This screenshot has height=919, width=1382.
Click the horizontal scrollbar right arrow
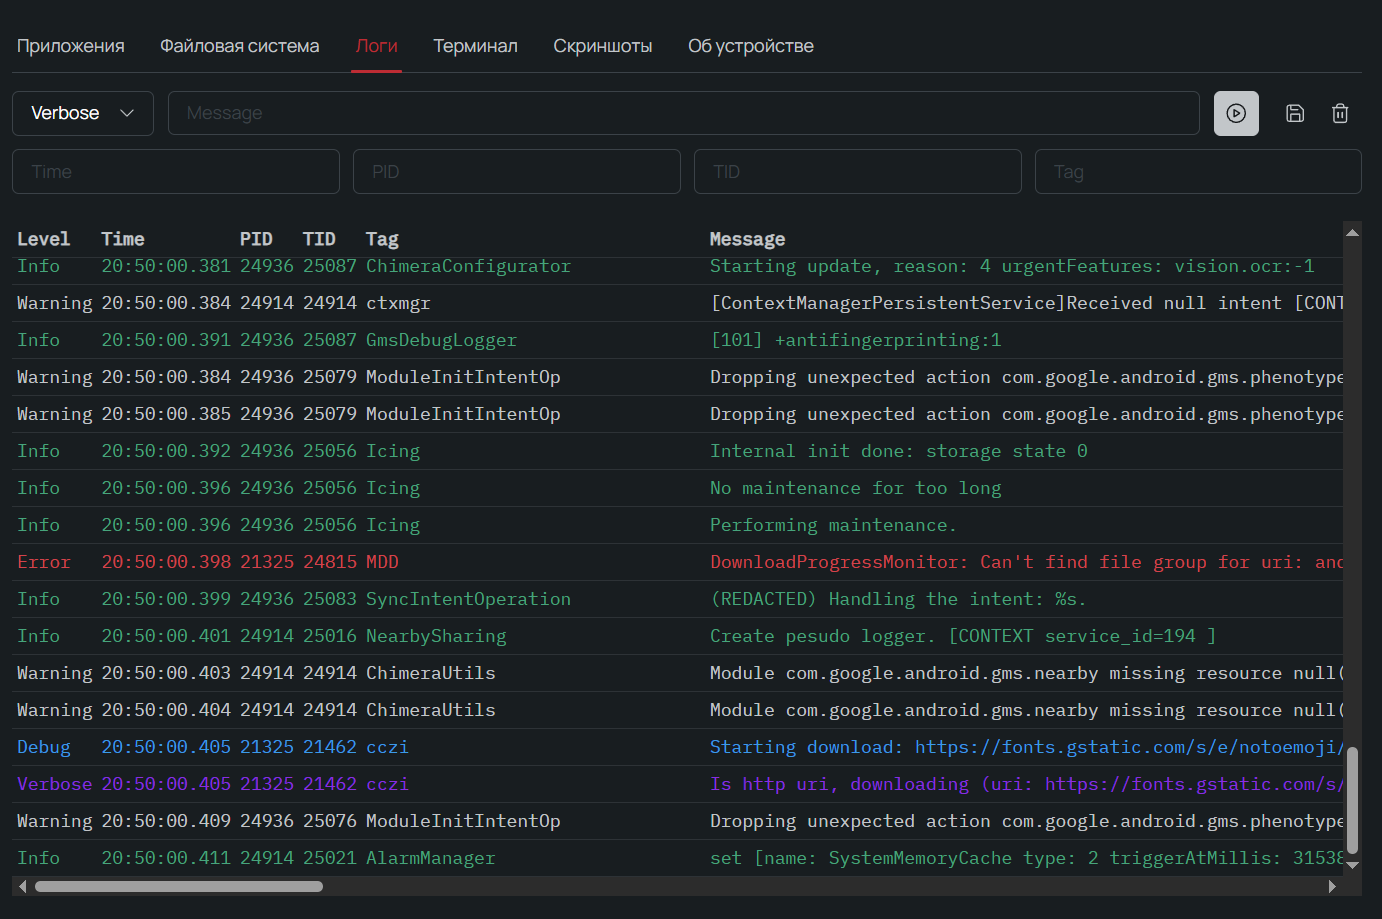[x=1332, y=886]
